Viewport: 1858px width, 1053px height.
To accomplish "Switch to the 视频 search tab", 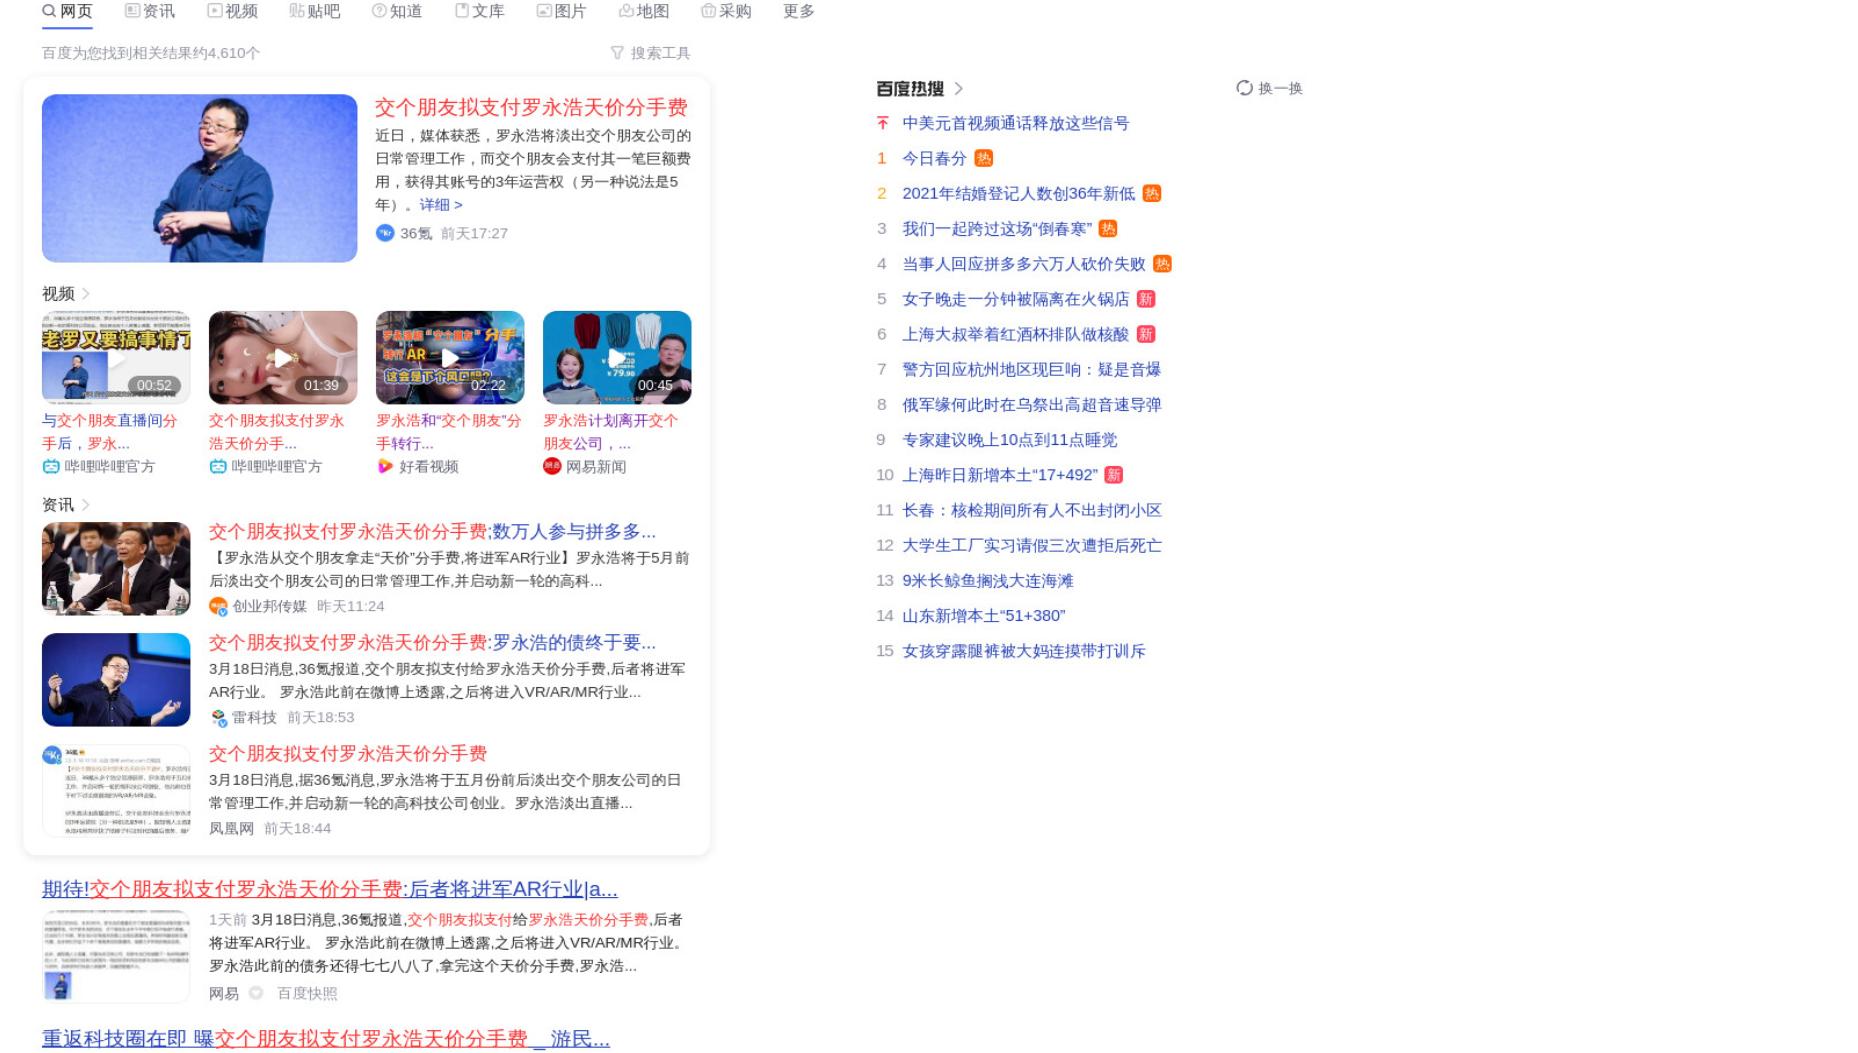I will pos(232,11).
